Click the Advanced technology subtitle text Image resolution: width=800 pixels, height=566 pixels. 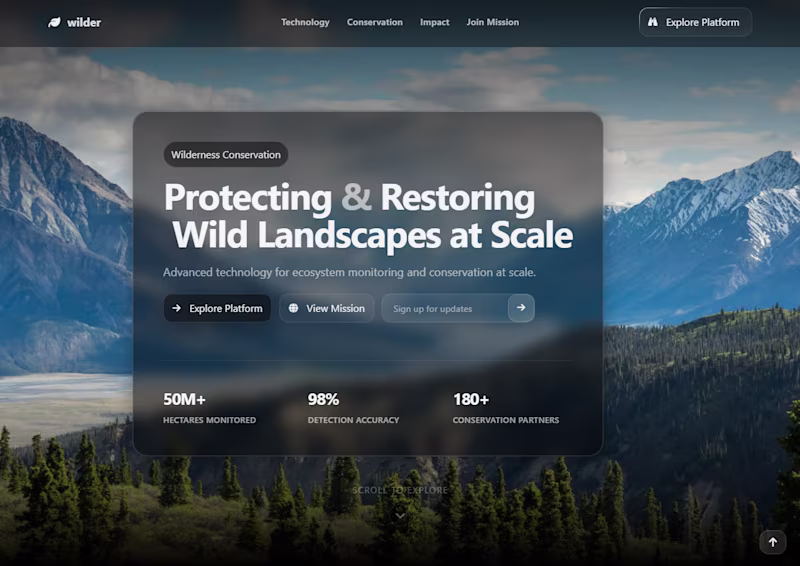349,273
